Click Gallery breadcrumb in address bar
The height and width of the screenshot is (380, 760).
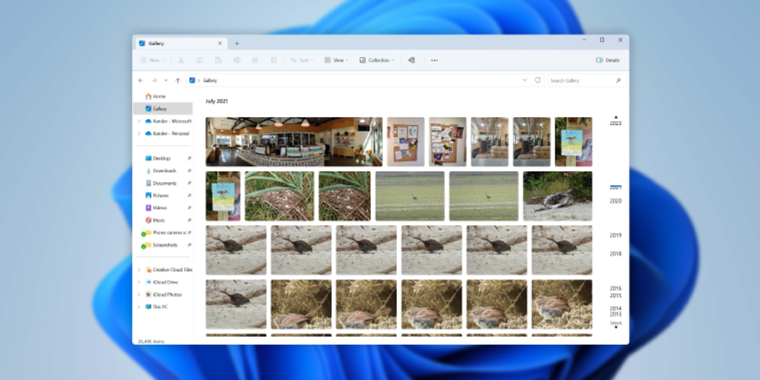(x=210, y=80)
